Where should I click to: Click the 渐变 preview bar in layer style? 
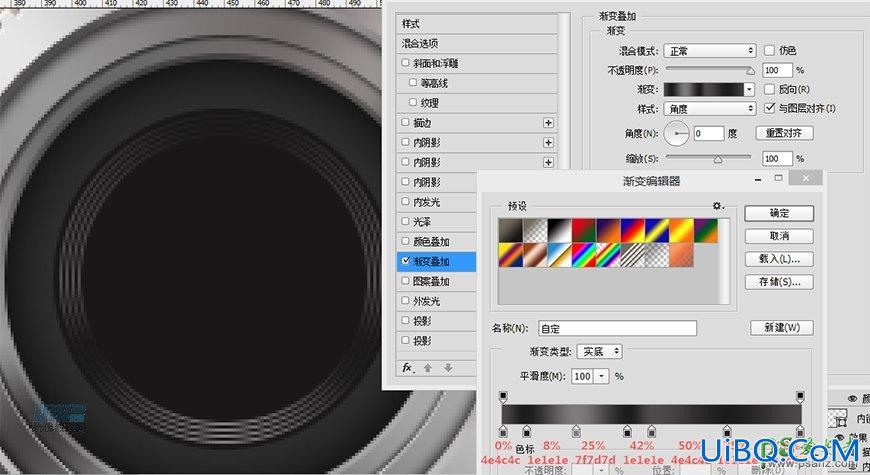coord(704,89)
